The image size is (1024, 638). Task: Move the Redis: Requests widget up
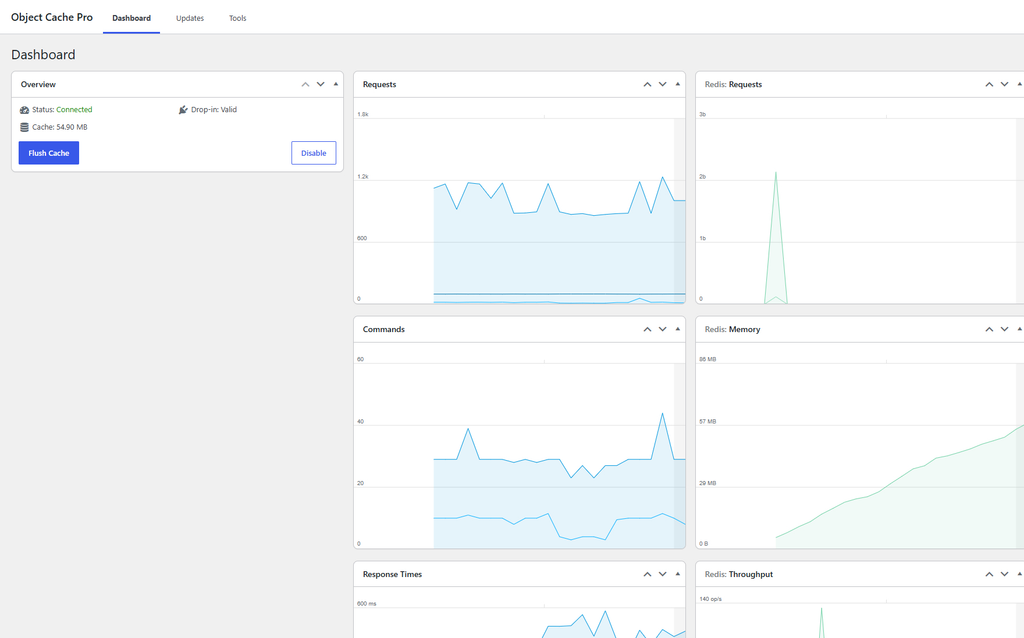(x=989, y=84)
